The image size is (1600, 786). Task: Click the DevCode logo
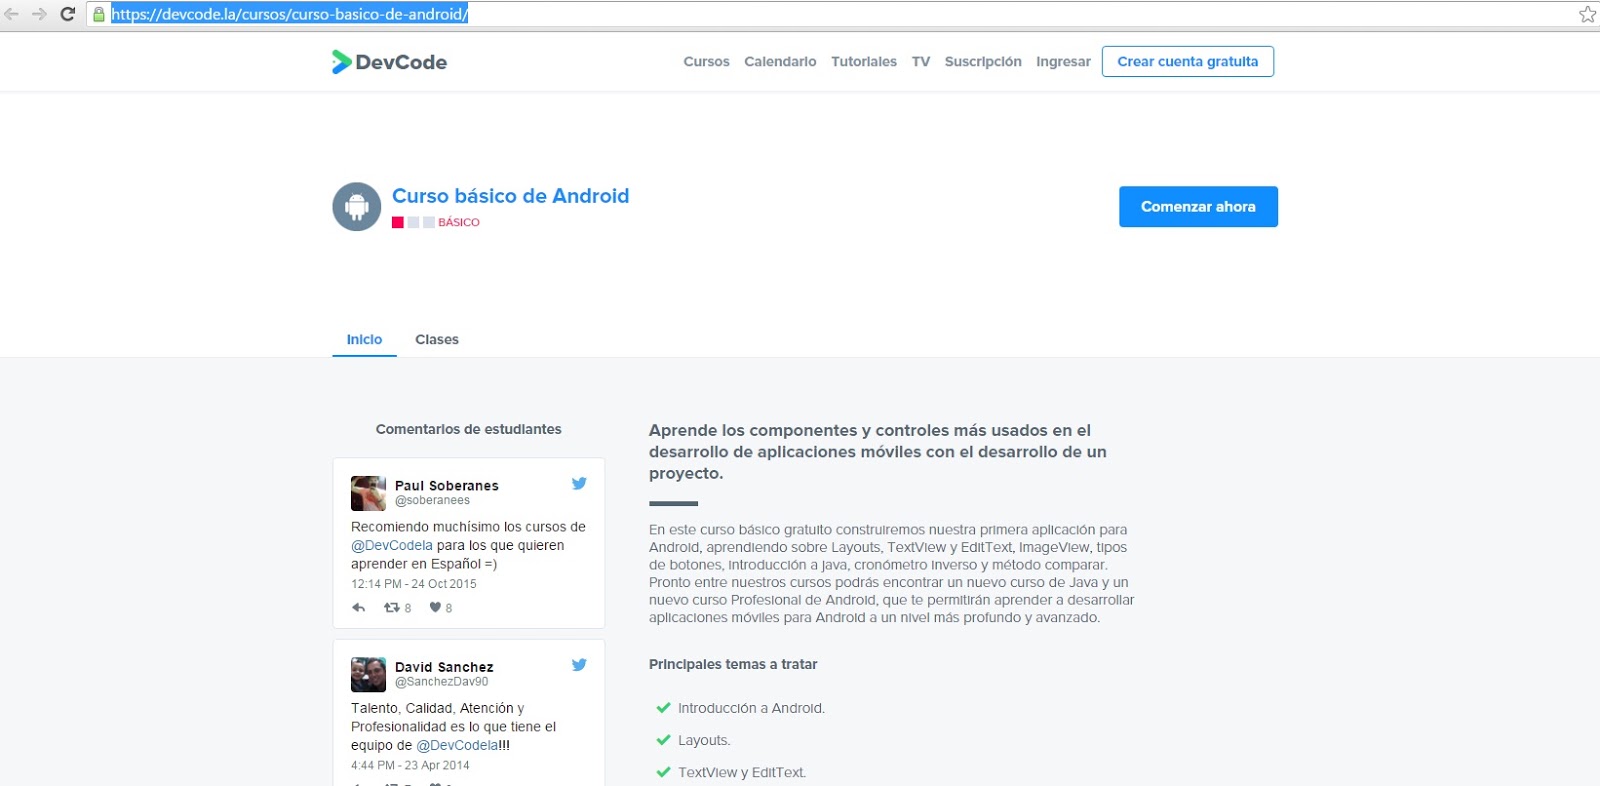click(x=389, y=62)
